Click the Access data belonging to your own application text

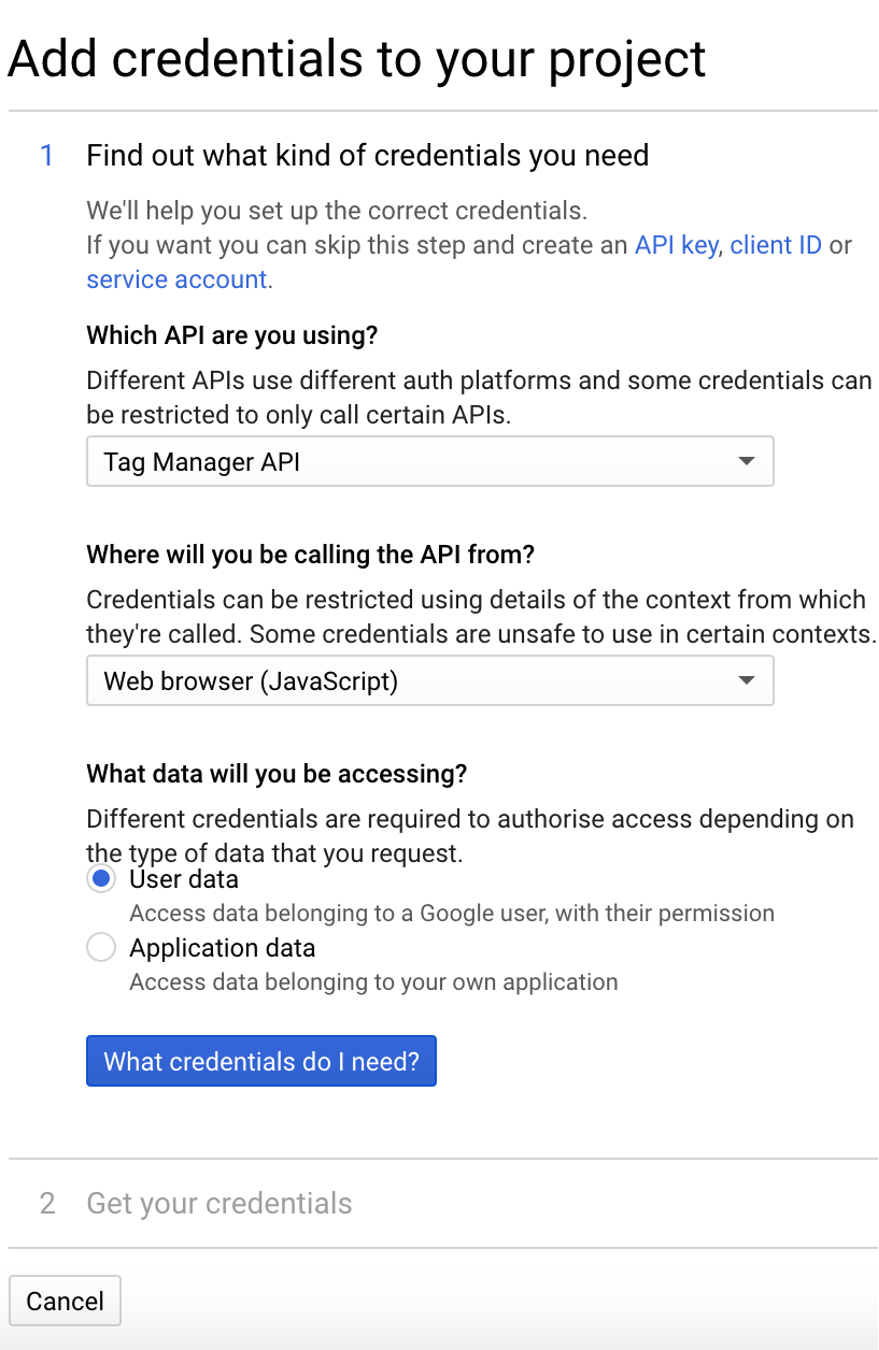pos(373,981)
